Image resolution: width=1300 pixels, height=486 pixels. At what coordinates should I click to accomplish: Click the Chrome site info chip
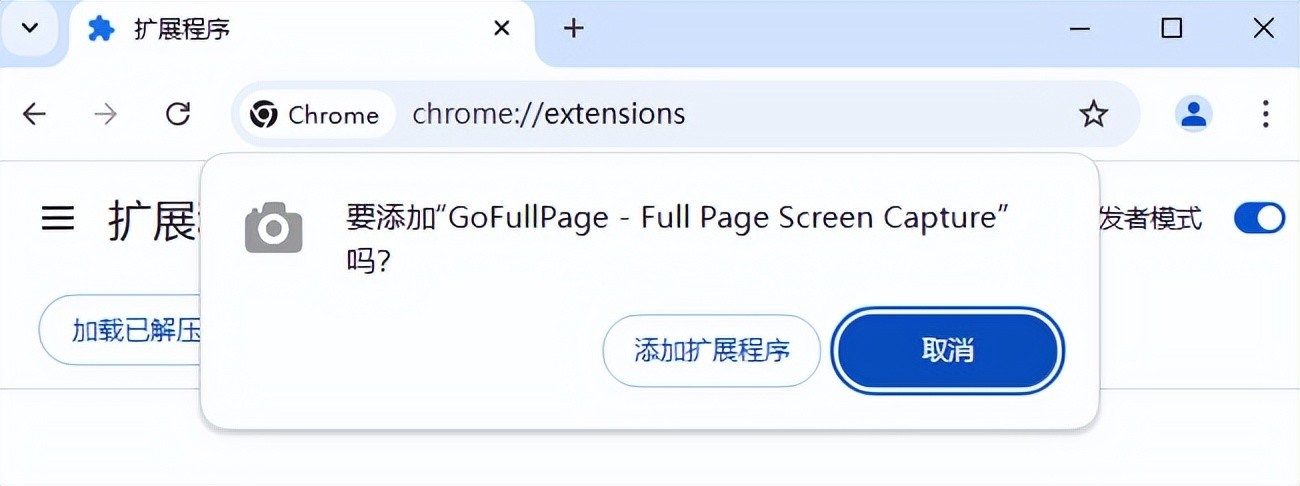(x=315, y=115)
